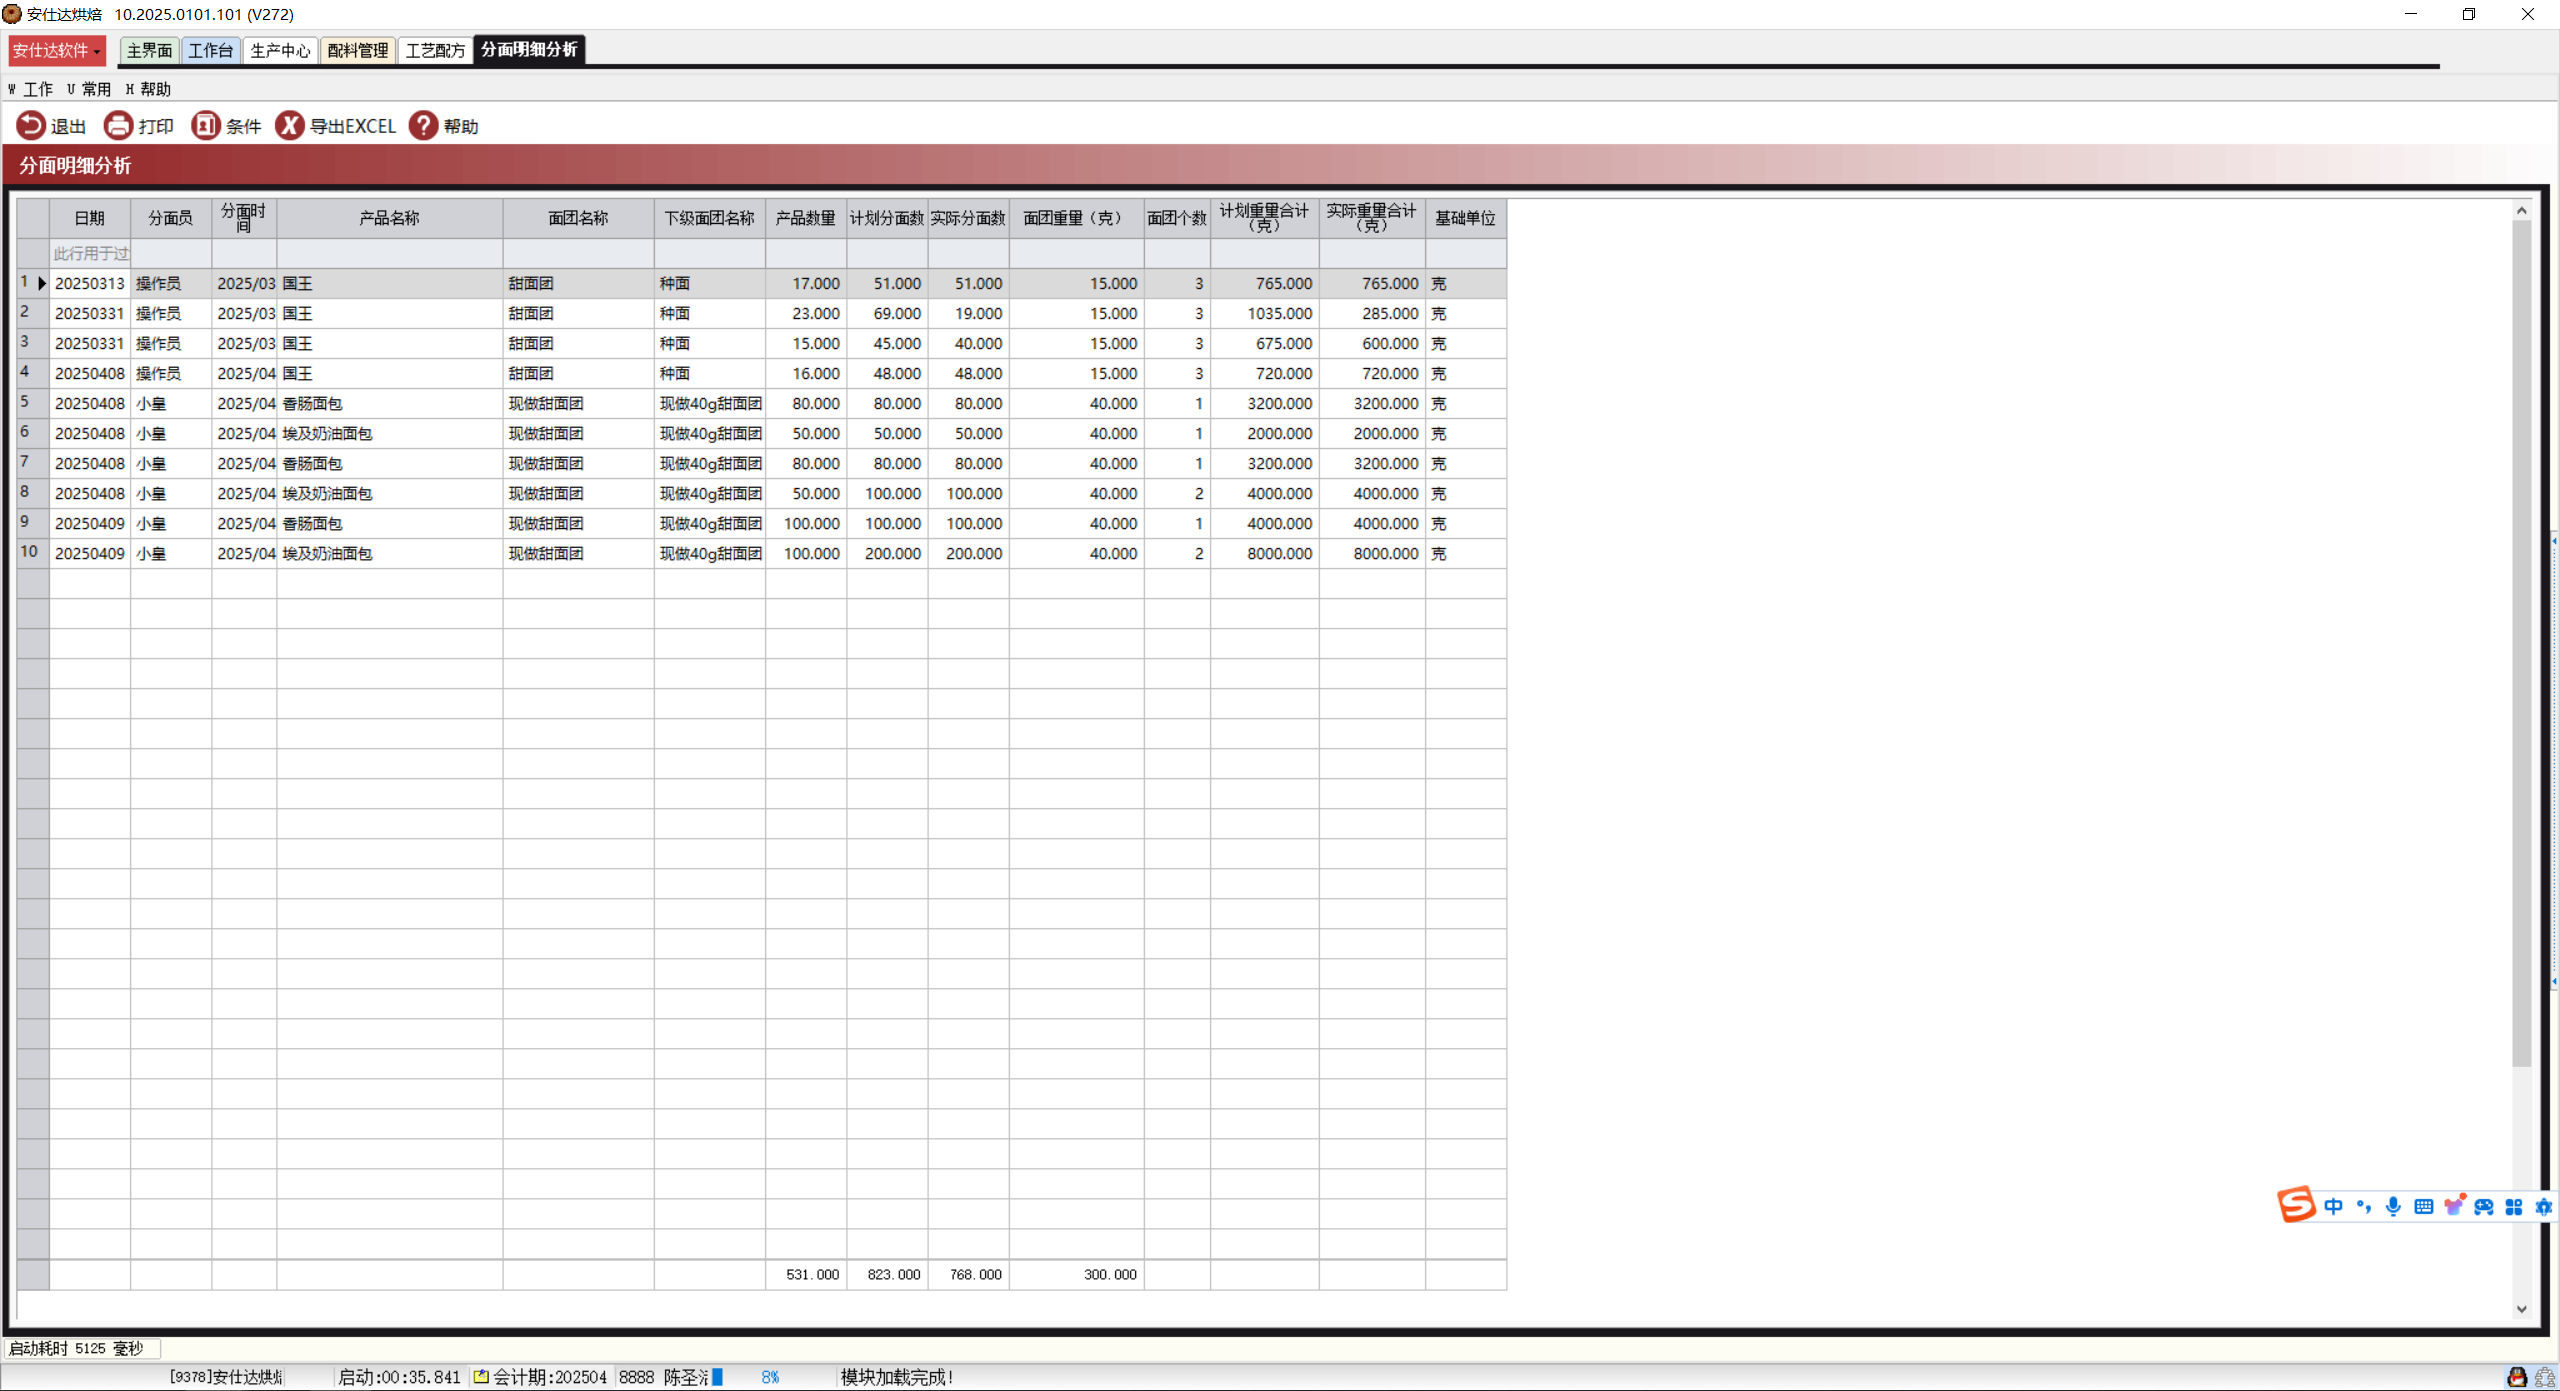
Task: Switch to the 生产中心 tab
Action: point(280,50)
